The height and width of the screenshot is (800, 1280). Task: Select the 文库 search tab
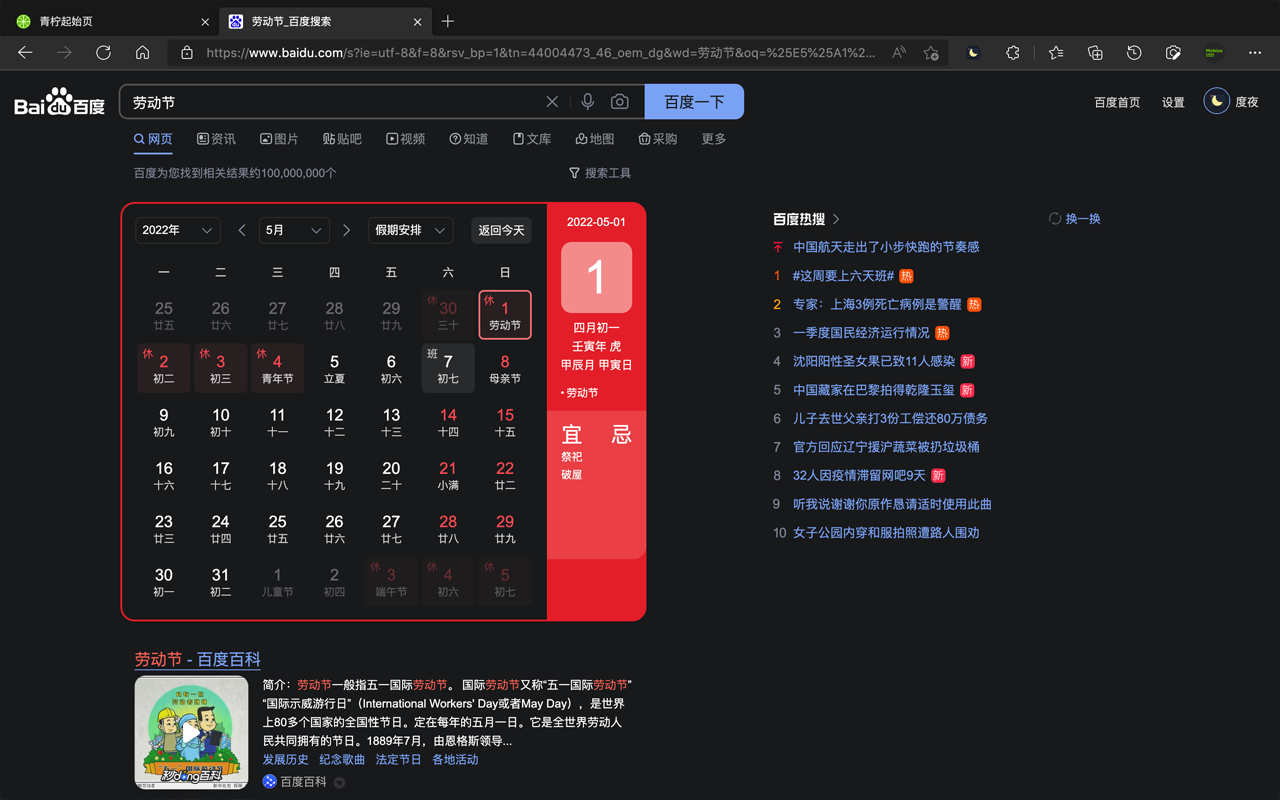pos(531,139)
